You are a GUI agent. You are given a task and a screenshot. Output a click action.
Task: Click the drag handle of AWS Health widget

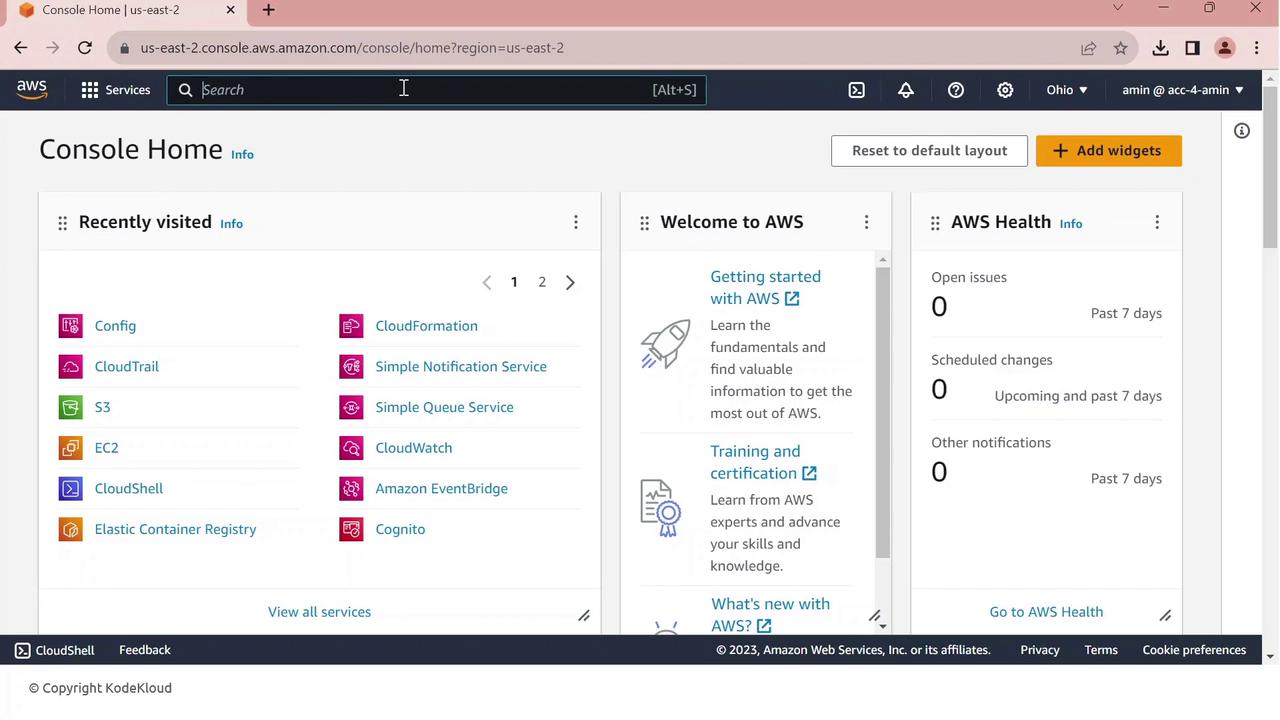pos(935,223)
